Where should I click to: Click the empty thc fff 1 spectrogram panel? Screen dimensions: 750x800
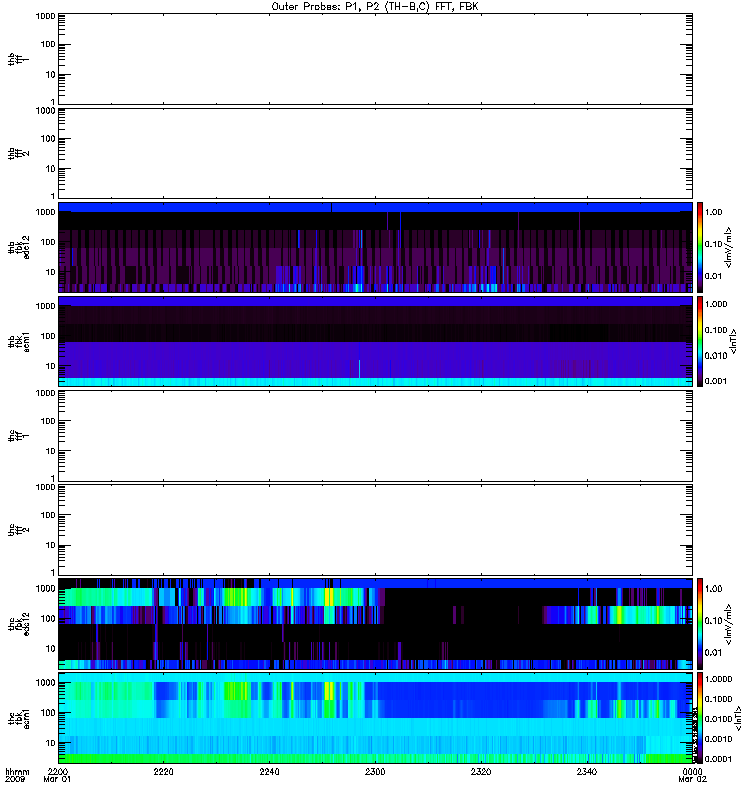click(375, 436)
